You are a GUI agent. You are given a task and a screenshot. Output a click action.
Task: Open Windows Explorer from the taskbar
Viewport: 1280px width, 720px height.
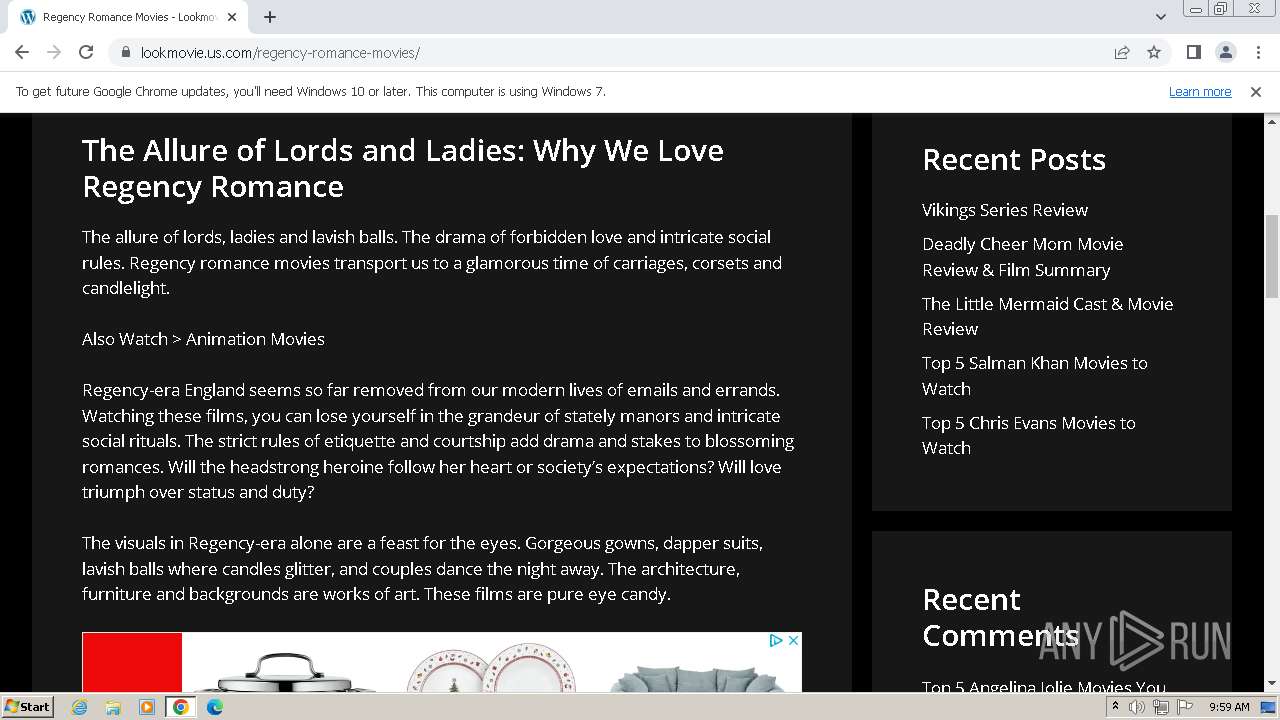pos(113,707)
